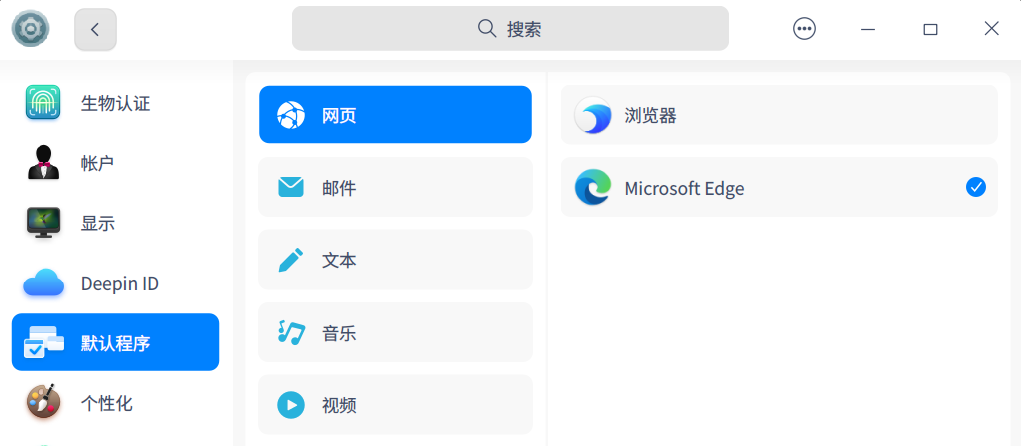Open the Accounts (帐户) settings icon
Viewport: 1021px width, 446px height.
(43, 162)
